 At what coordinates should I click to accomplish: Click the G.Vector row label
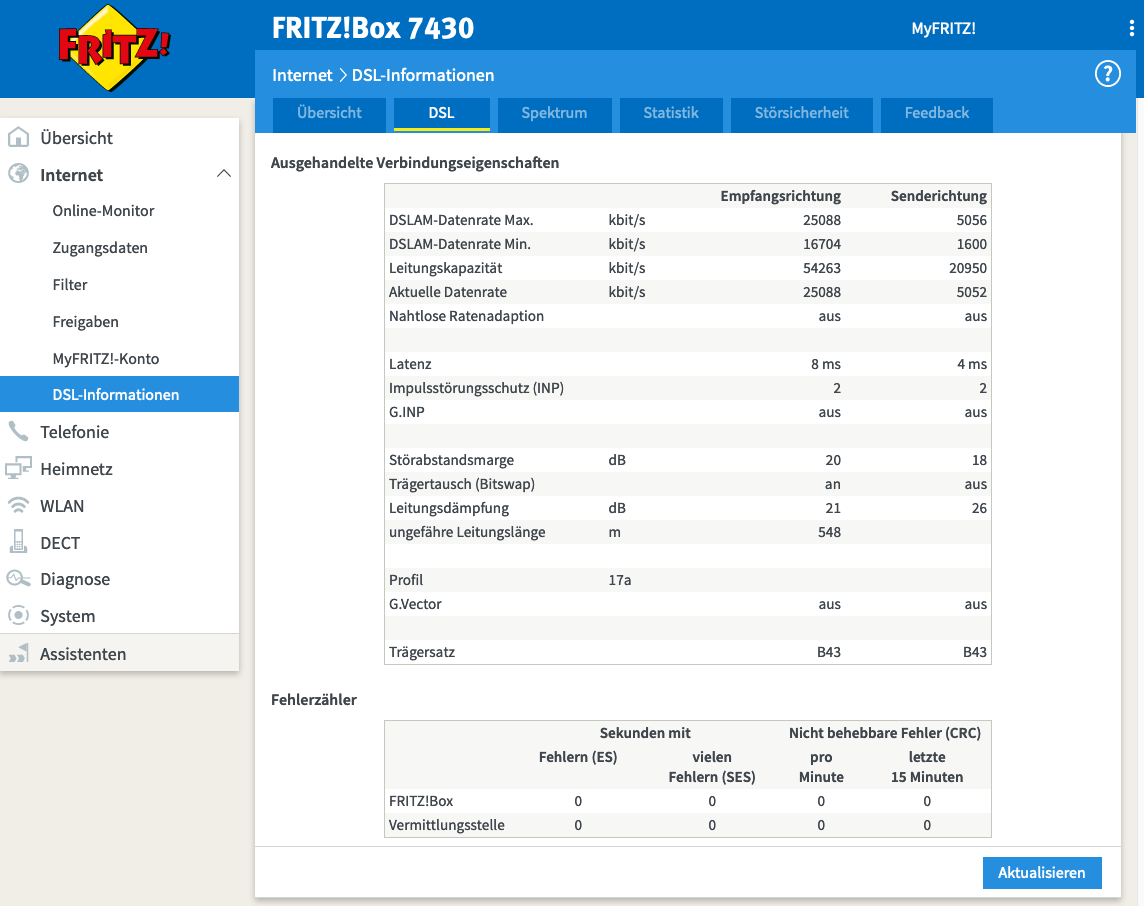click(x=415, y=604)
